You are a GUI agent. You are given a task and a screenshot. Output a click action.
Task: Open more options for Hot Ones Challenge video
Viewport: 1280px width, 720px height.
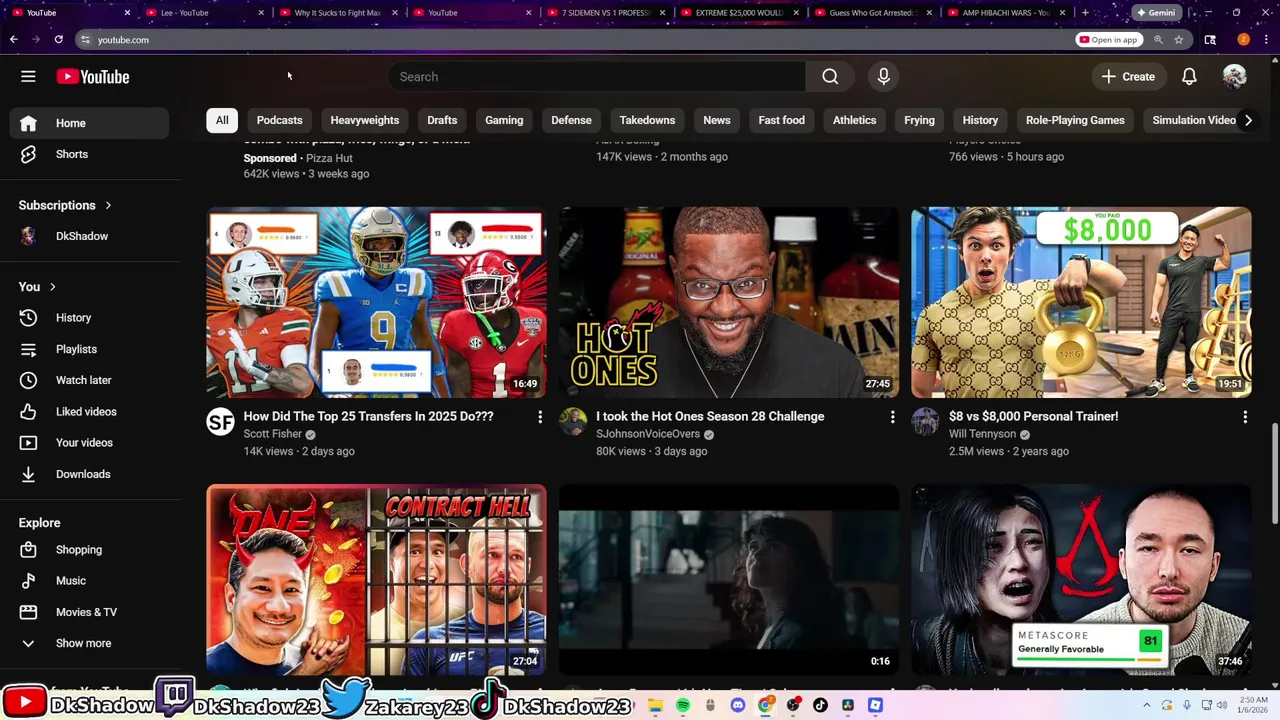coord(893,417)
